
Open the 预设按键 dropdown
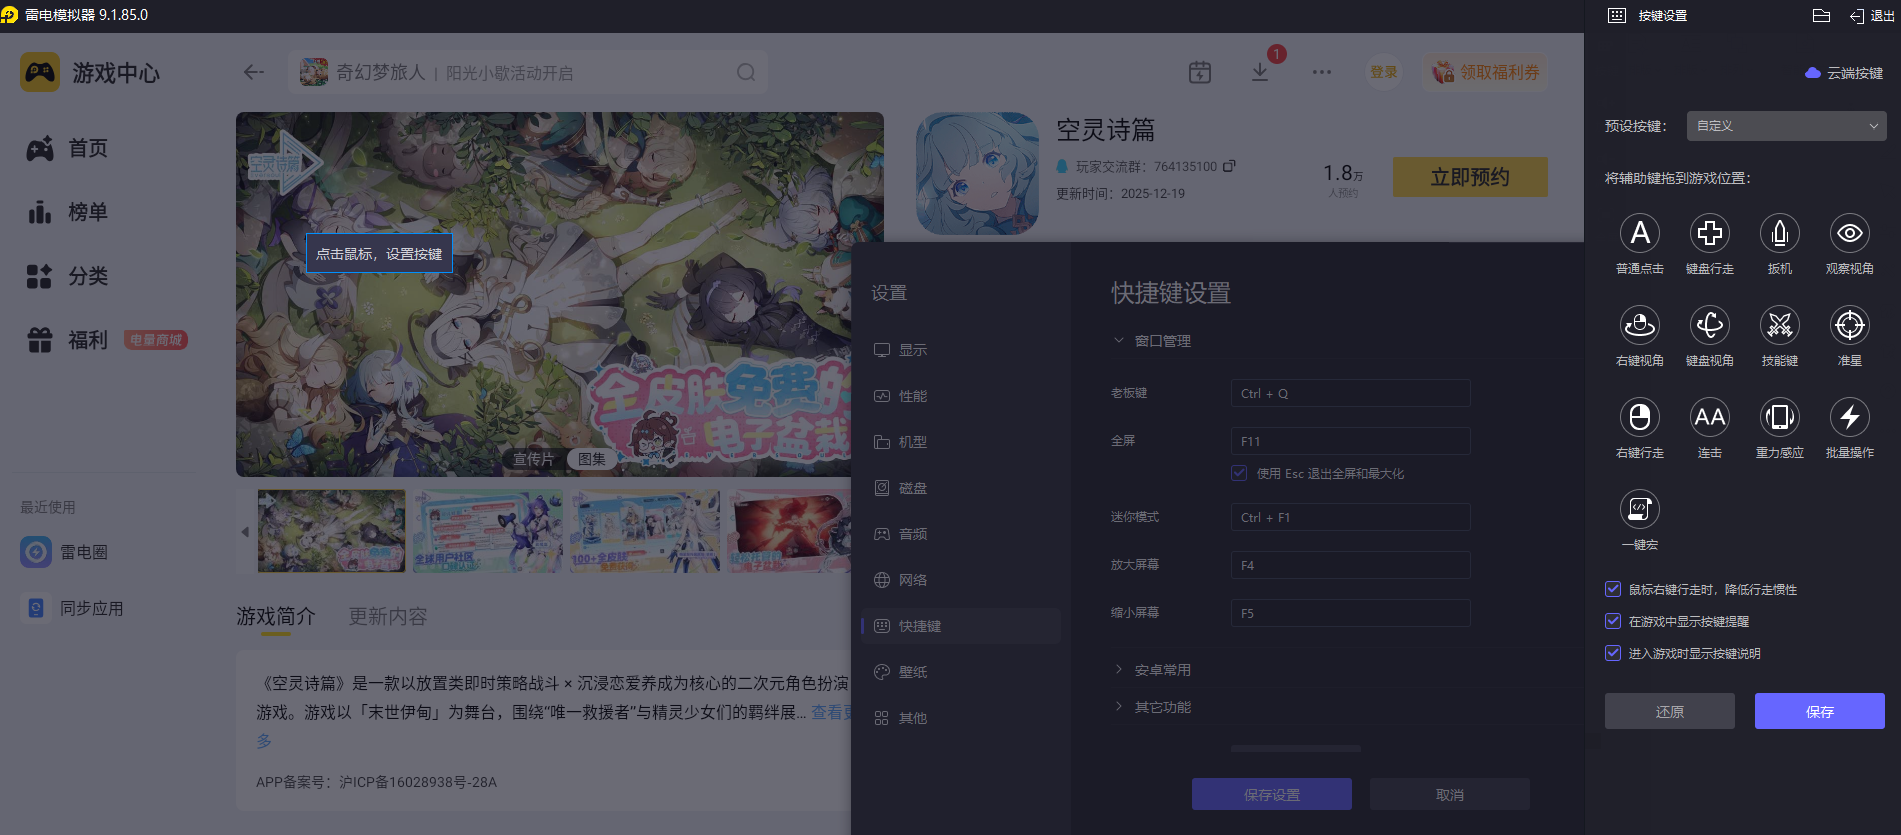[x=1786, y=126]
